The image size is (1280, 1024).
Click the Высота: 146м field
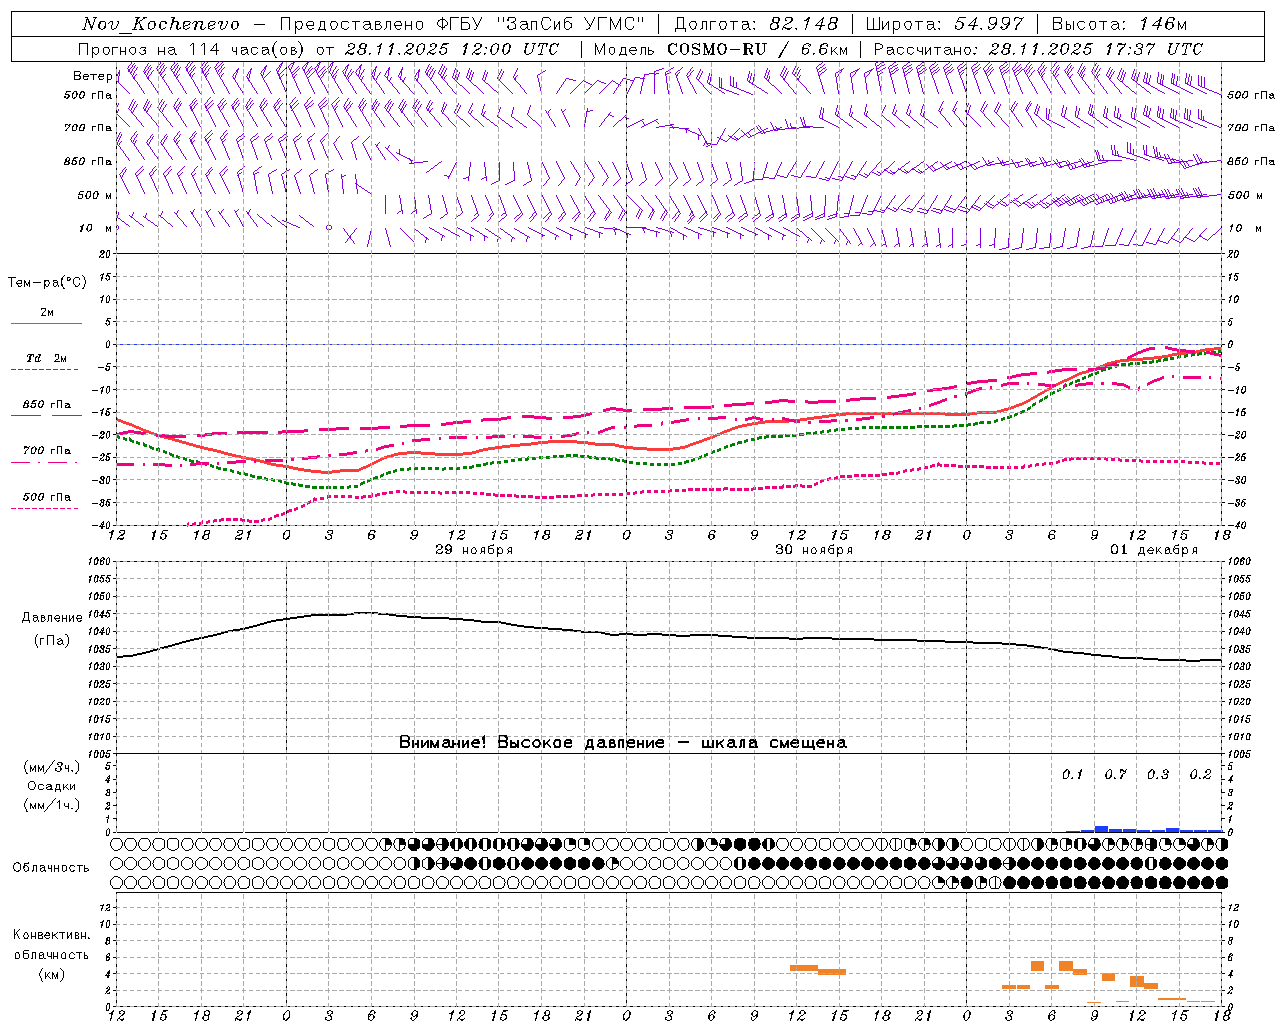pos(1119,24)
